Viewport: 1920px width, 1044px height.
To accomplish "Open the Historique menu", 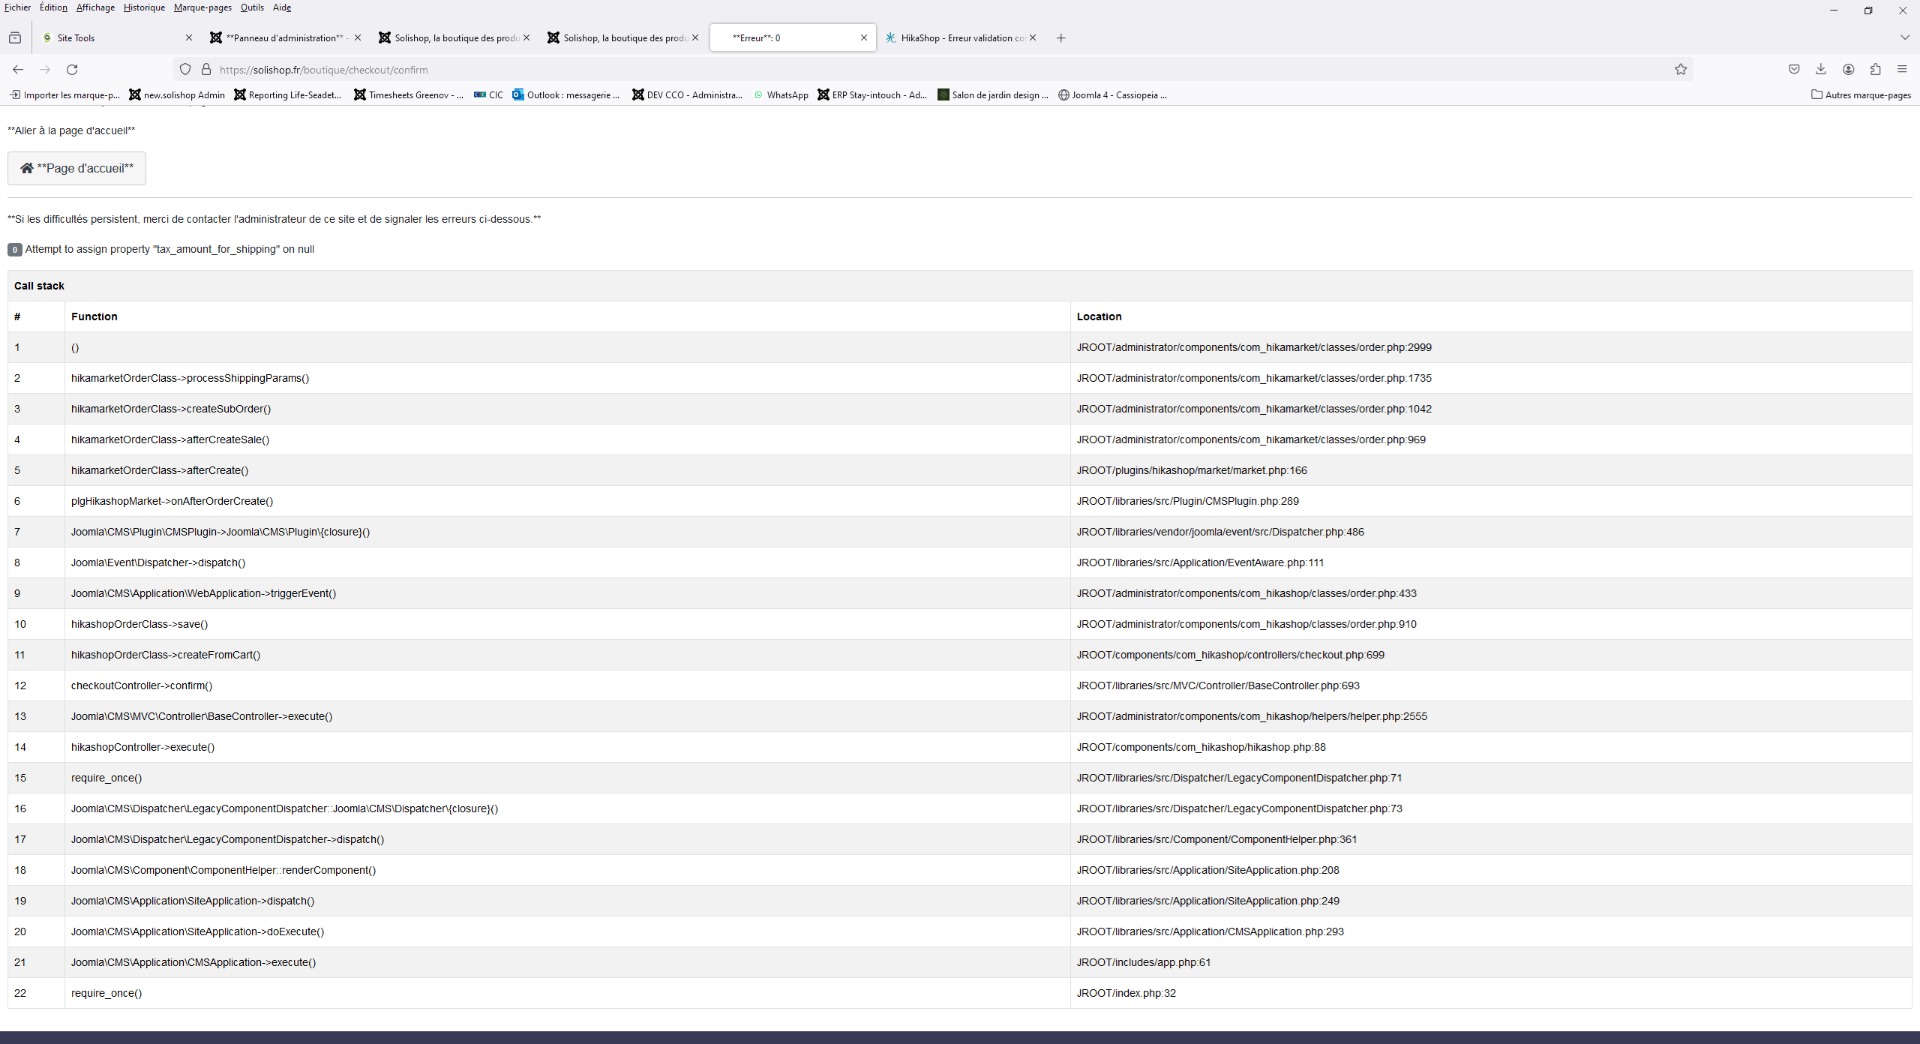I will 144,8.
